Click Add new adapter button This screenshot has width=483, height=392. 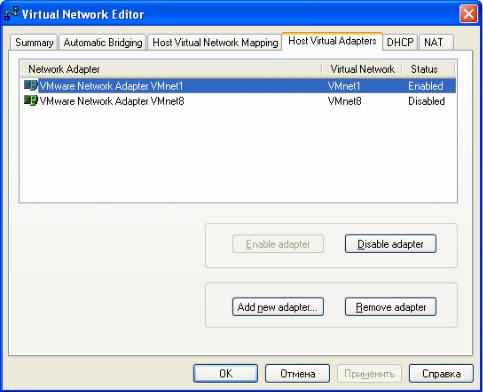click(x=278, y=307)
